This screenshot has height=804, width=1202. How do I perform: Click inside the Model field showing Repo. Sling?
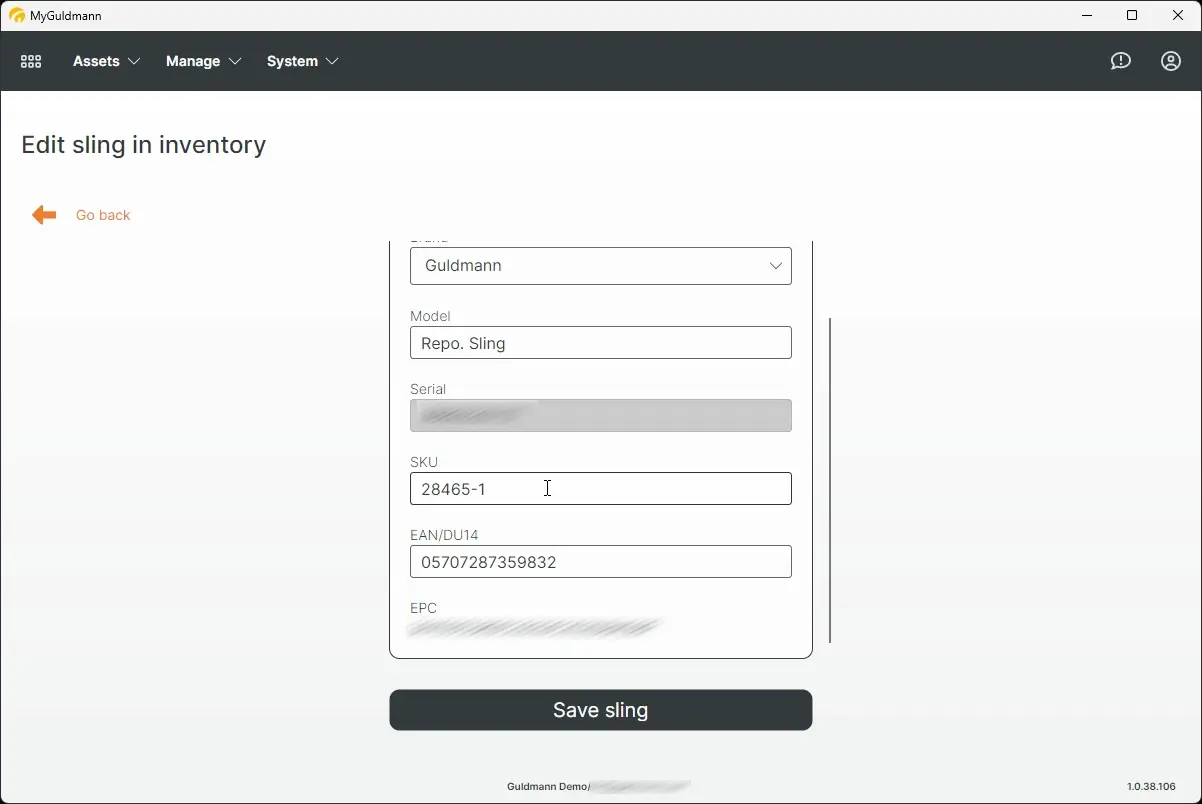(x=600, y=343)
